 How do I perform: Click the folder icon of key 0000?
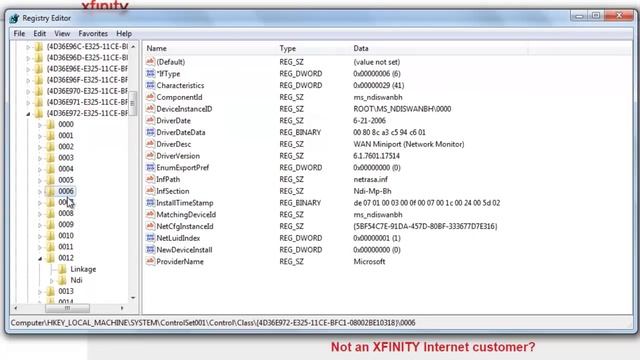51,124
